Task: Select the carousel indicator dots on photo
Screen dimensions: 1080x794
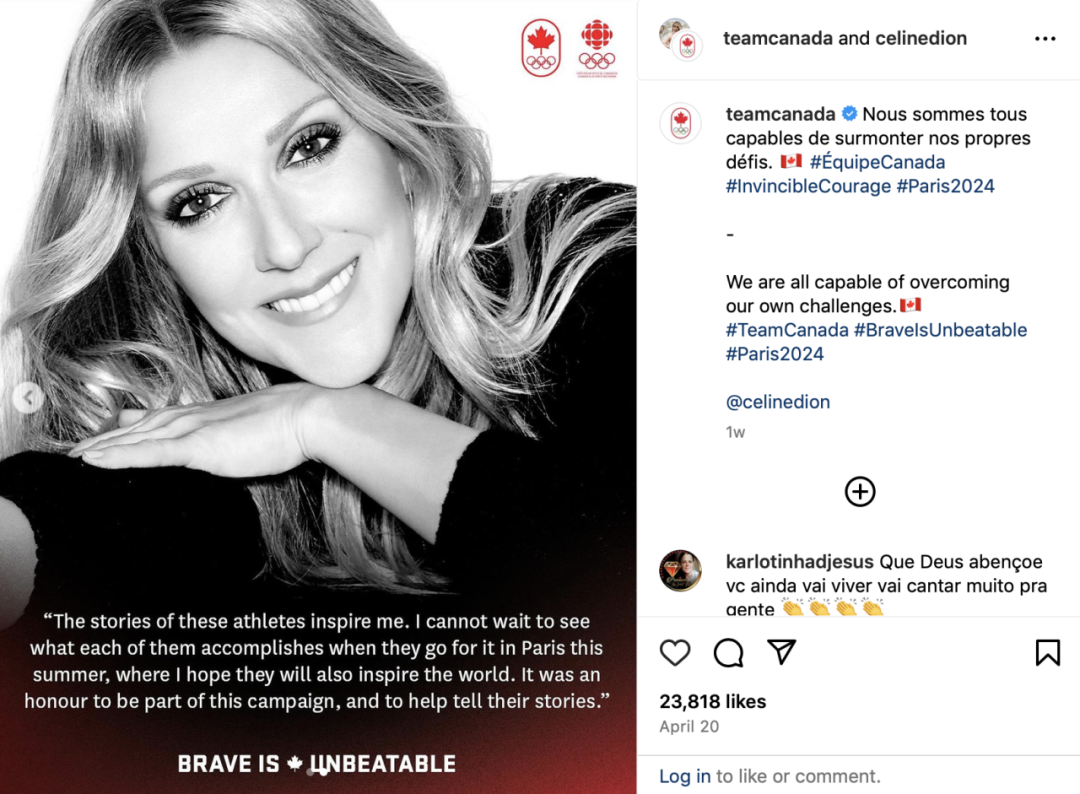Action: 317,773
